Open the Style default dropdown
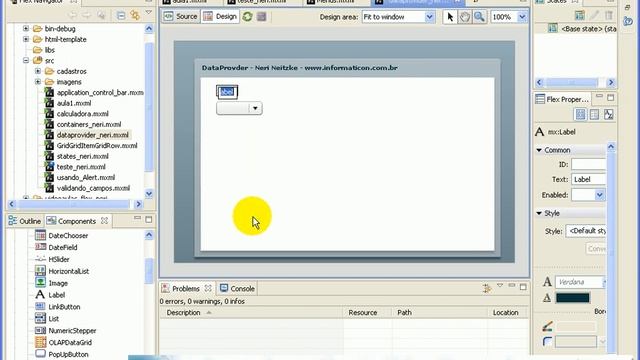640x360 pixels. (x=586, y=231)
